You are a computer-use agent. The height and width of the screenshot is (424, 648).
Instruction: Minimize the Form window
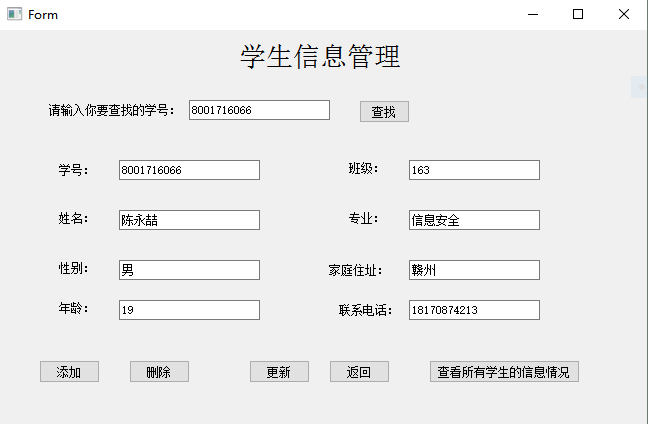[x=533, y=14]
